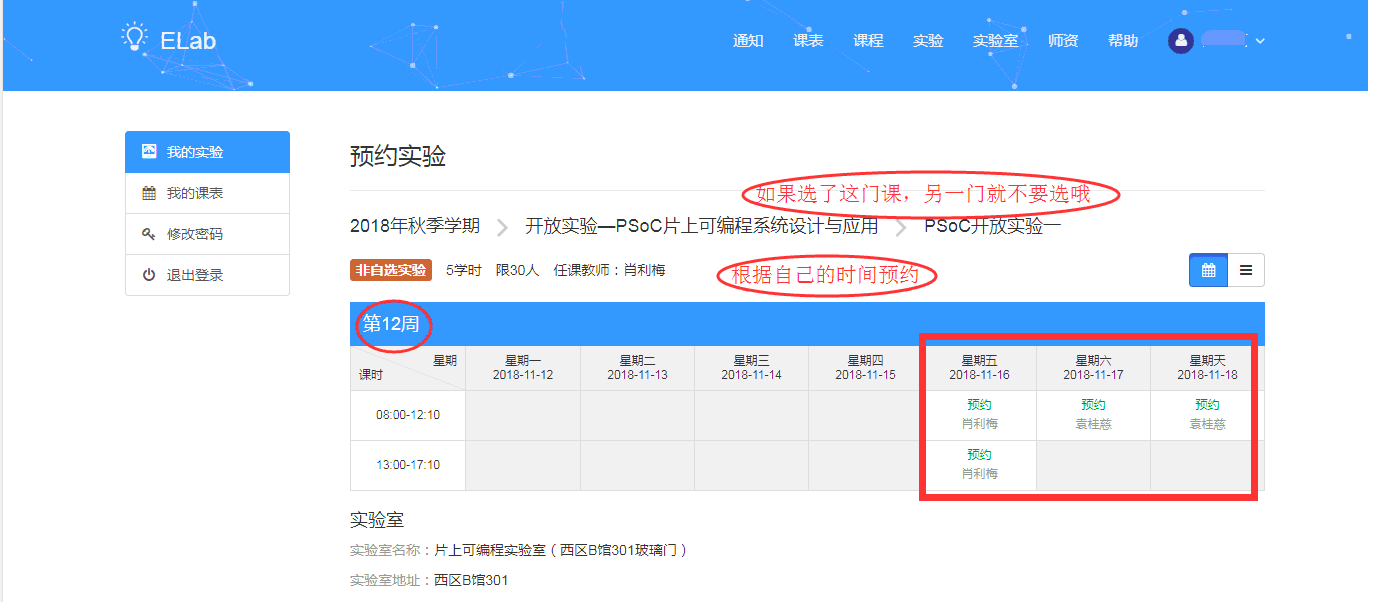
Task: Open the 通知 menu item
Action: pos(747,41)
